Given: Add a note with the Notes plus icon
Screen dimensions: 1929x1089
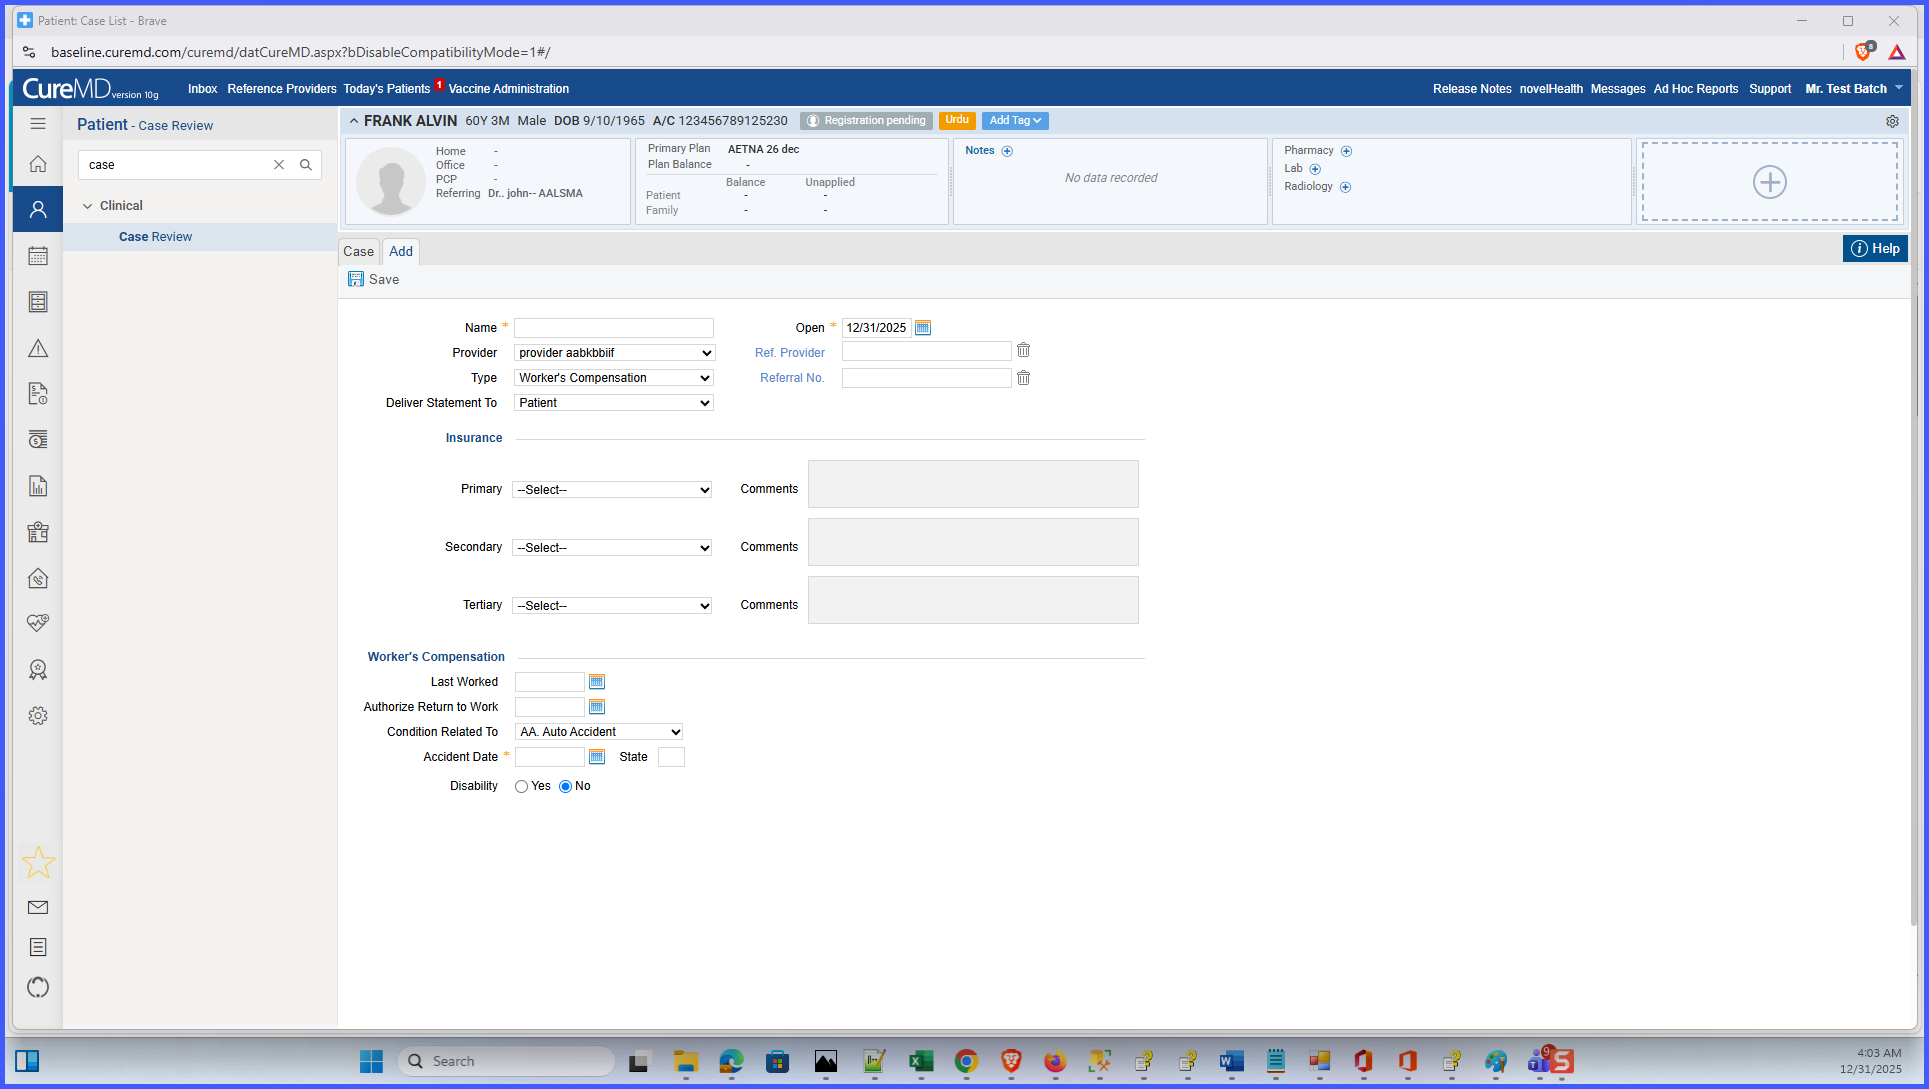Looking at the screenshot, I should (x=1007, y=151).
